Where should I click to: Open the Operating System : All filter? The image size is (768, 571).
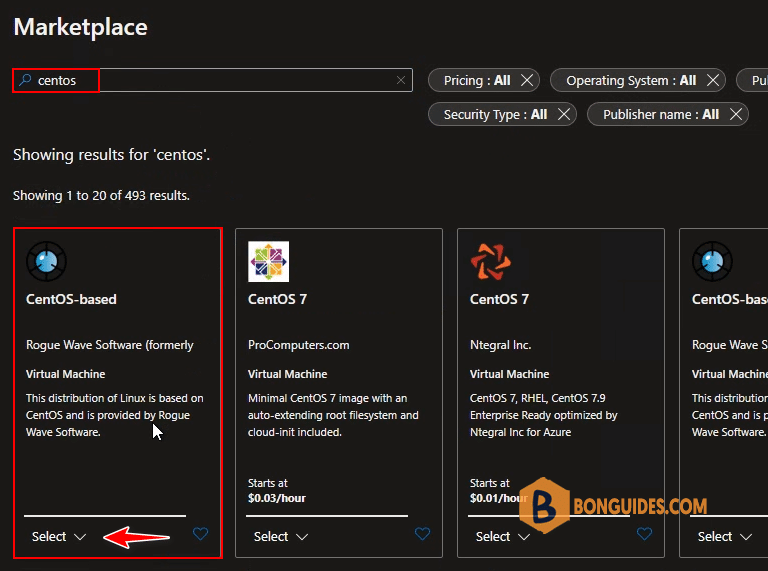631,80
